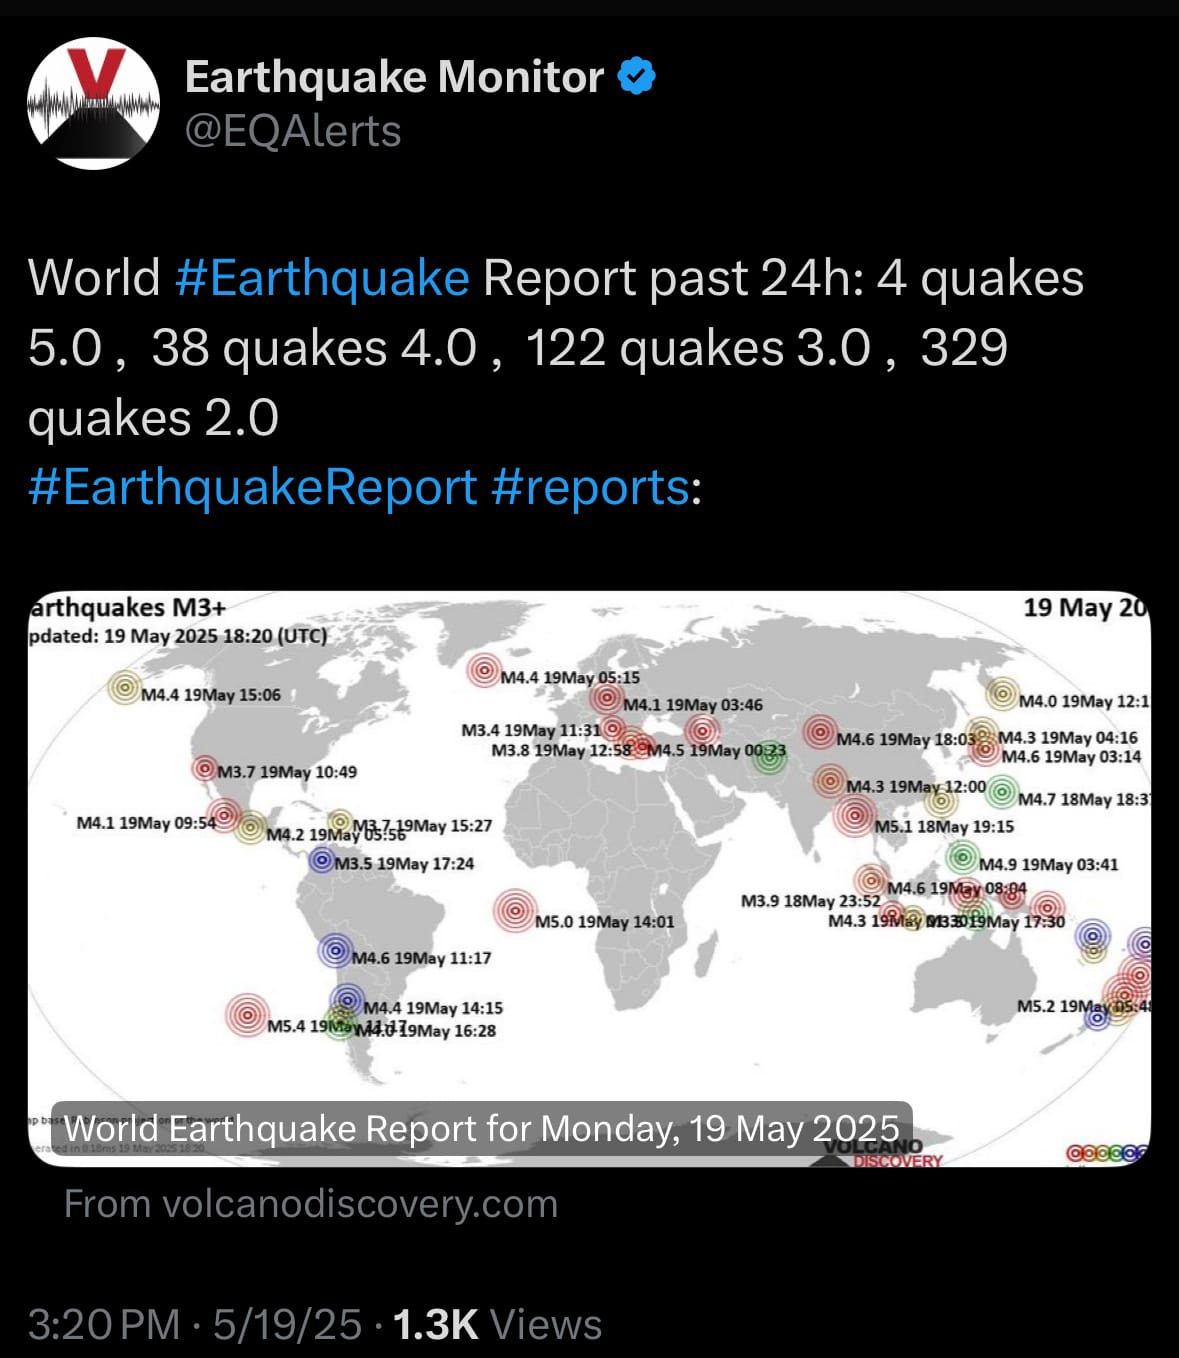Click the M4.6 19May 11:17 blue marker
The height and width of the screenshot is (1358, 1179).
tap(336, 950)
